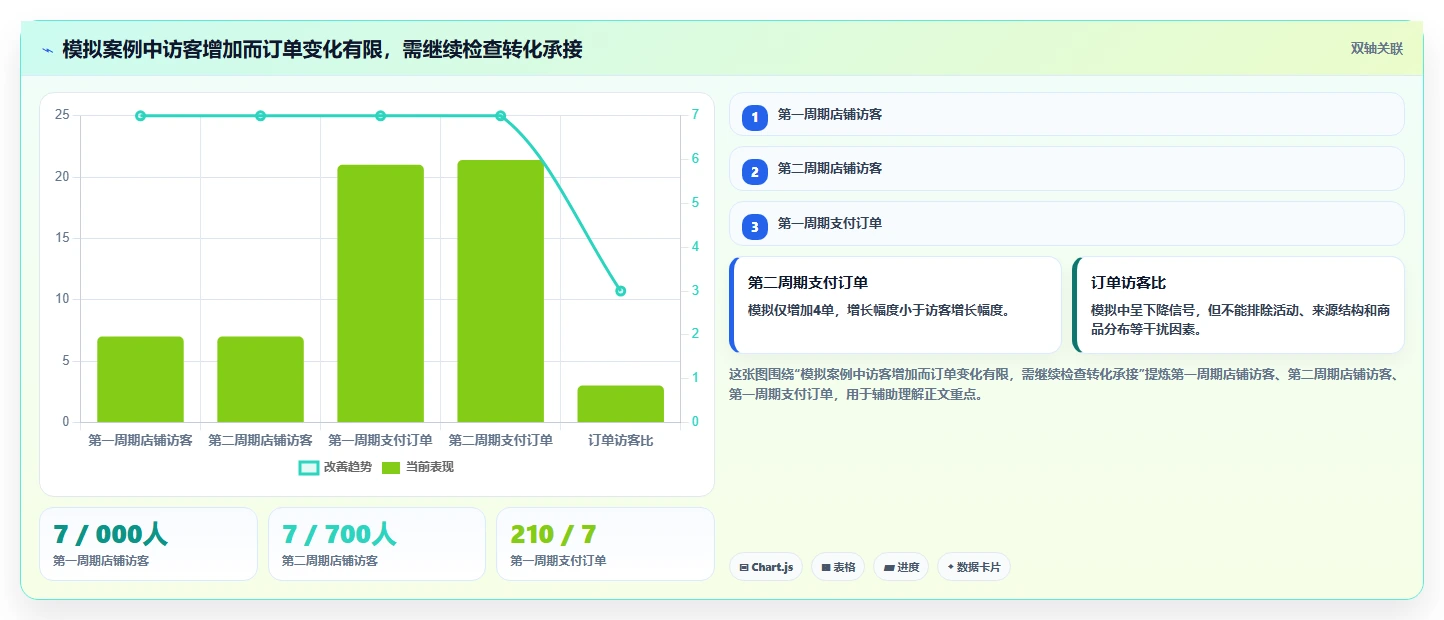Click the x-axis label 第二周期支付订单
Image resolution: width=1444 pixels, height=620 pixels.
(x=500, y=440)
